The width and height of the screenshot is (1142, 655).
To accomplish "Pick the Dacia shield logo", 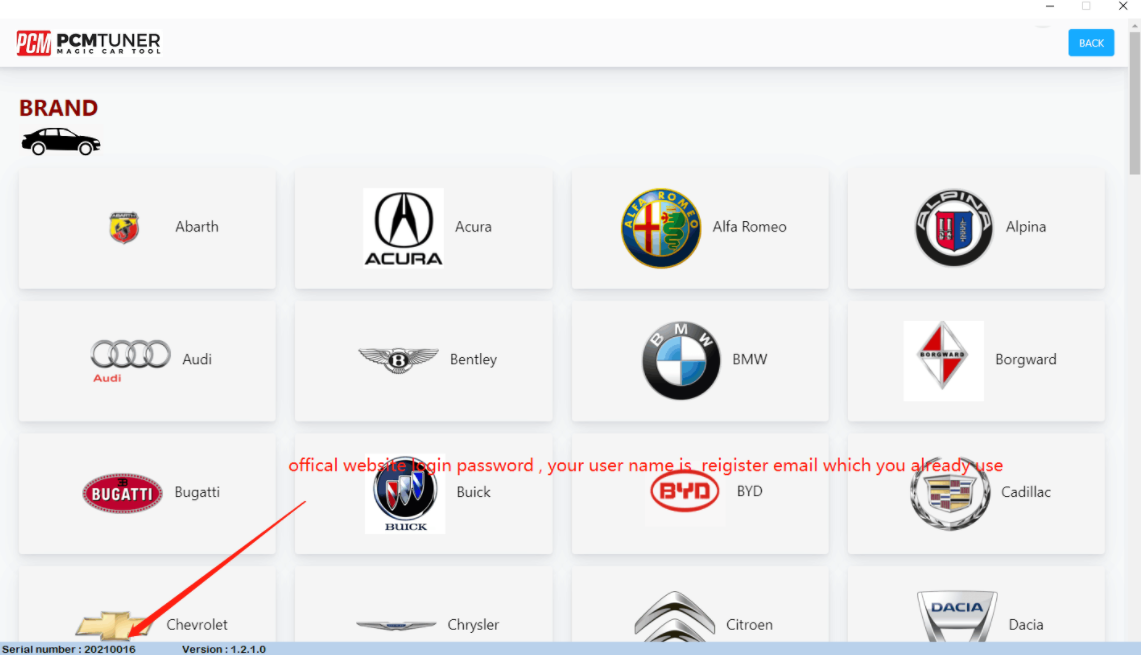I will (957, 616).
